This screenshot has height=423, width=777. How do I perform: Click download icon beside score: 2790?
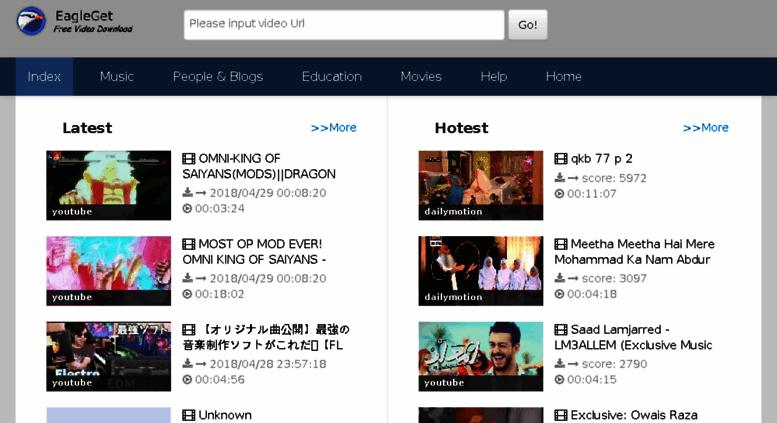coord(559,364)
